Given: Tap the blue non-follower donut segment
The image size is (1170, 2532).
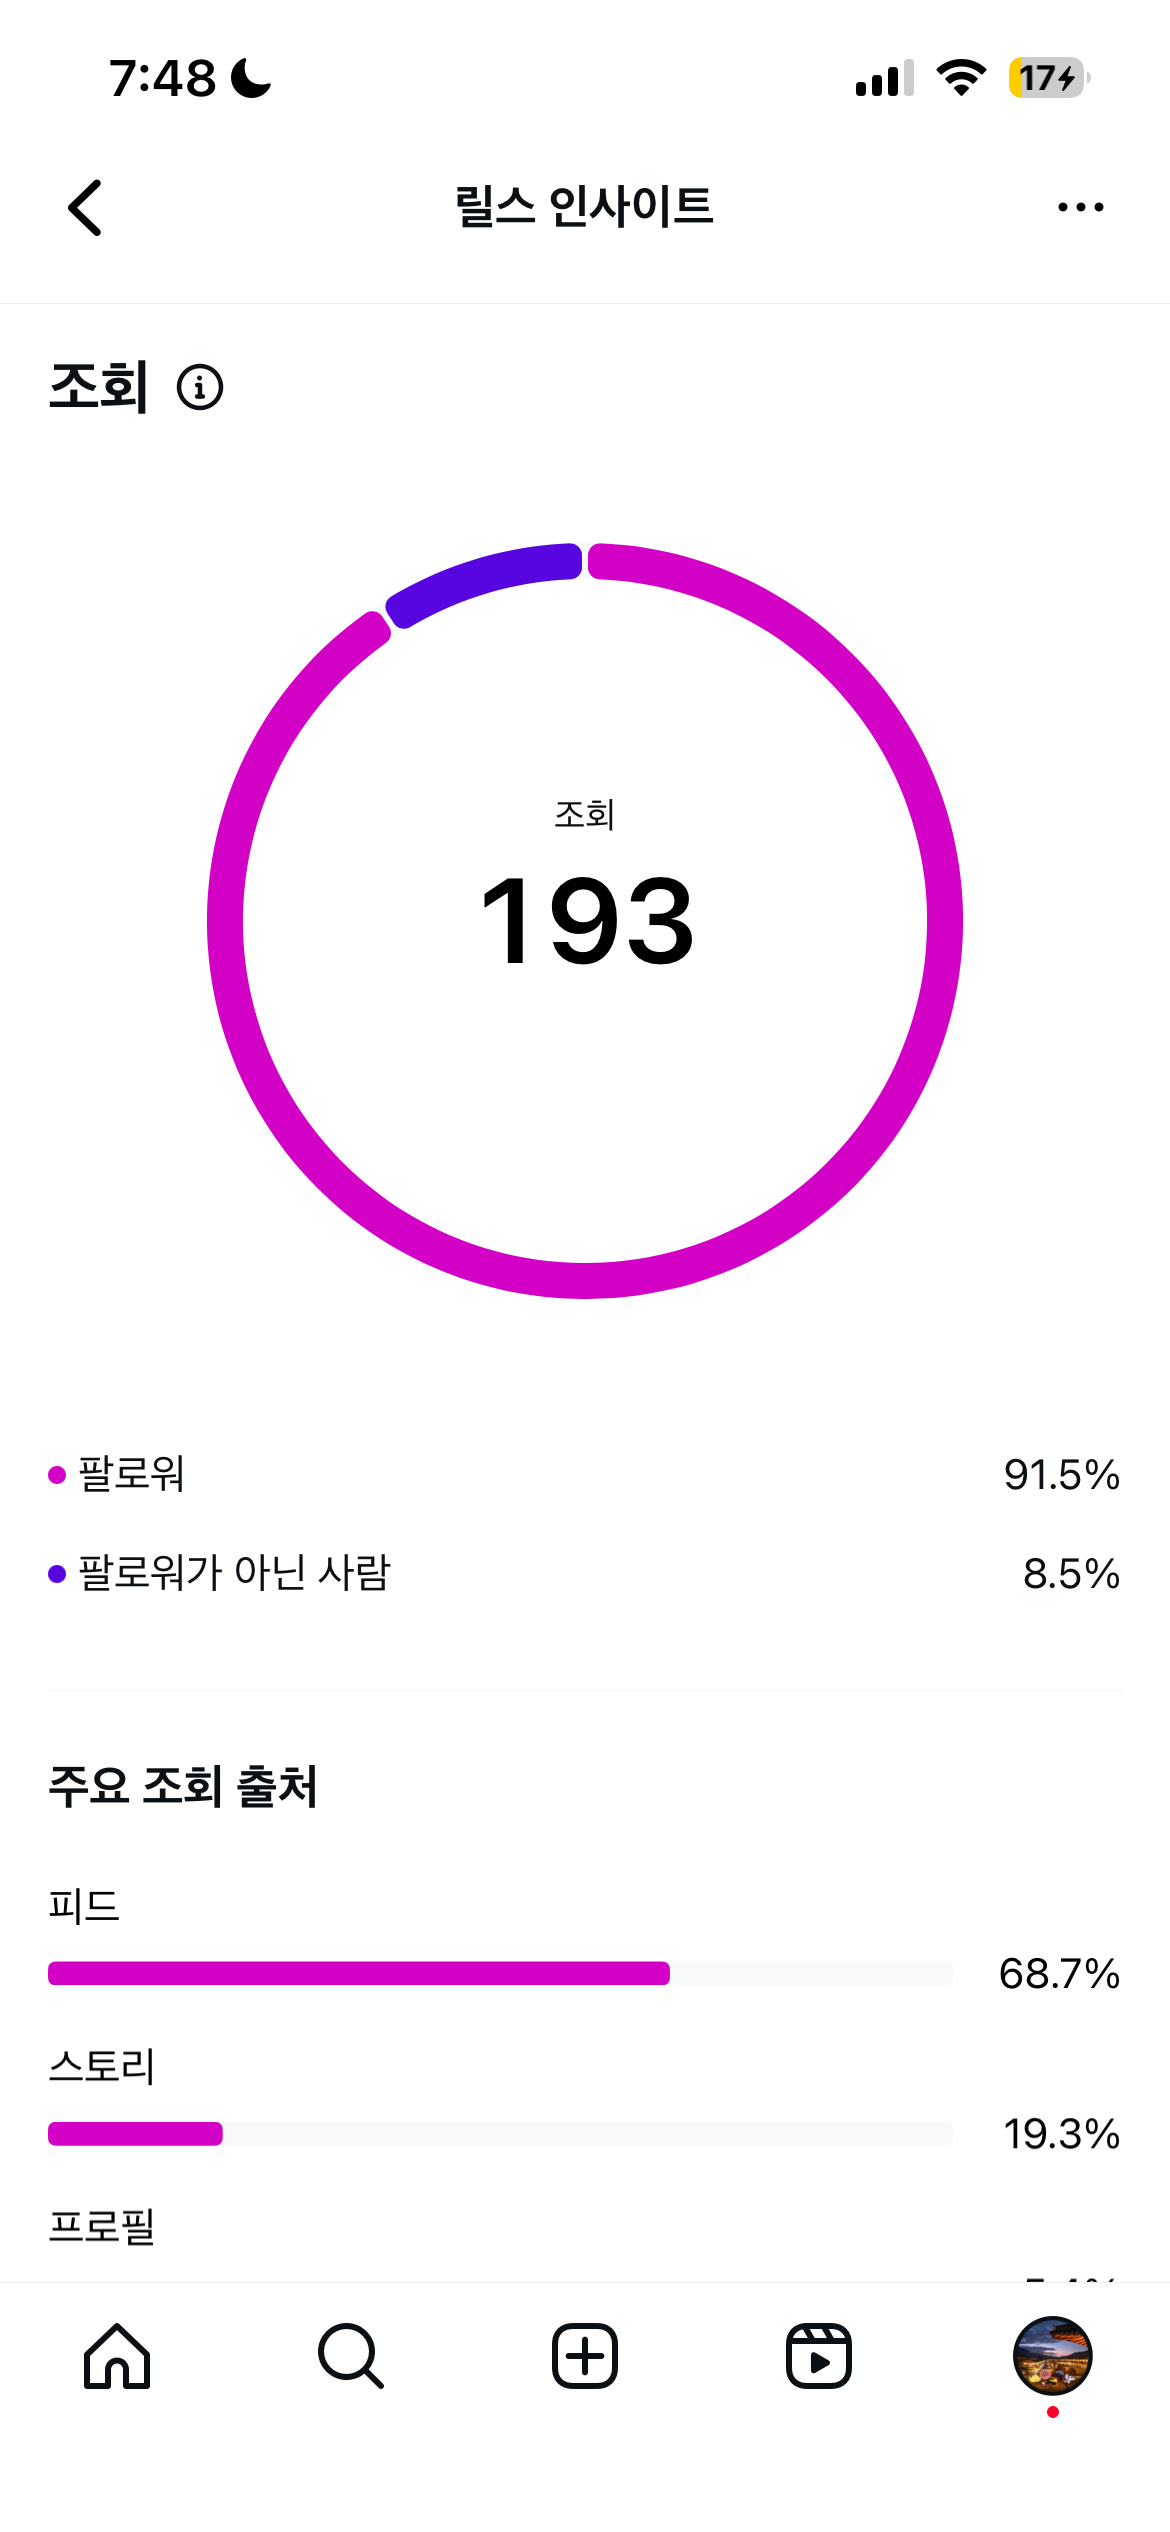Looking at the screenshot, I should click(x=480, y=580).
